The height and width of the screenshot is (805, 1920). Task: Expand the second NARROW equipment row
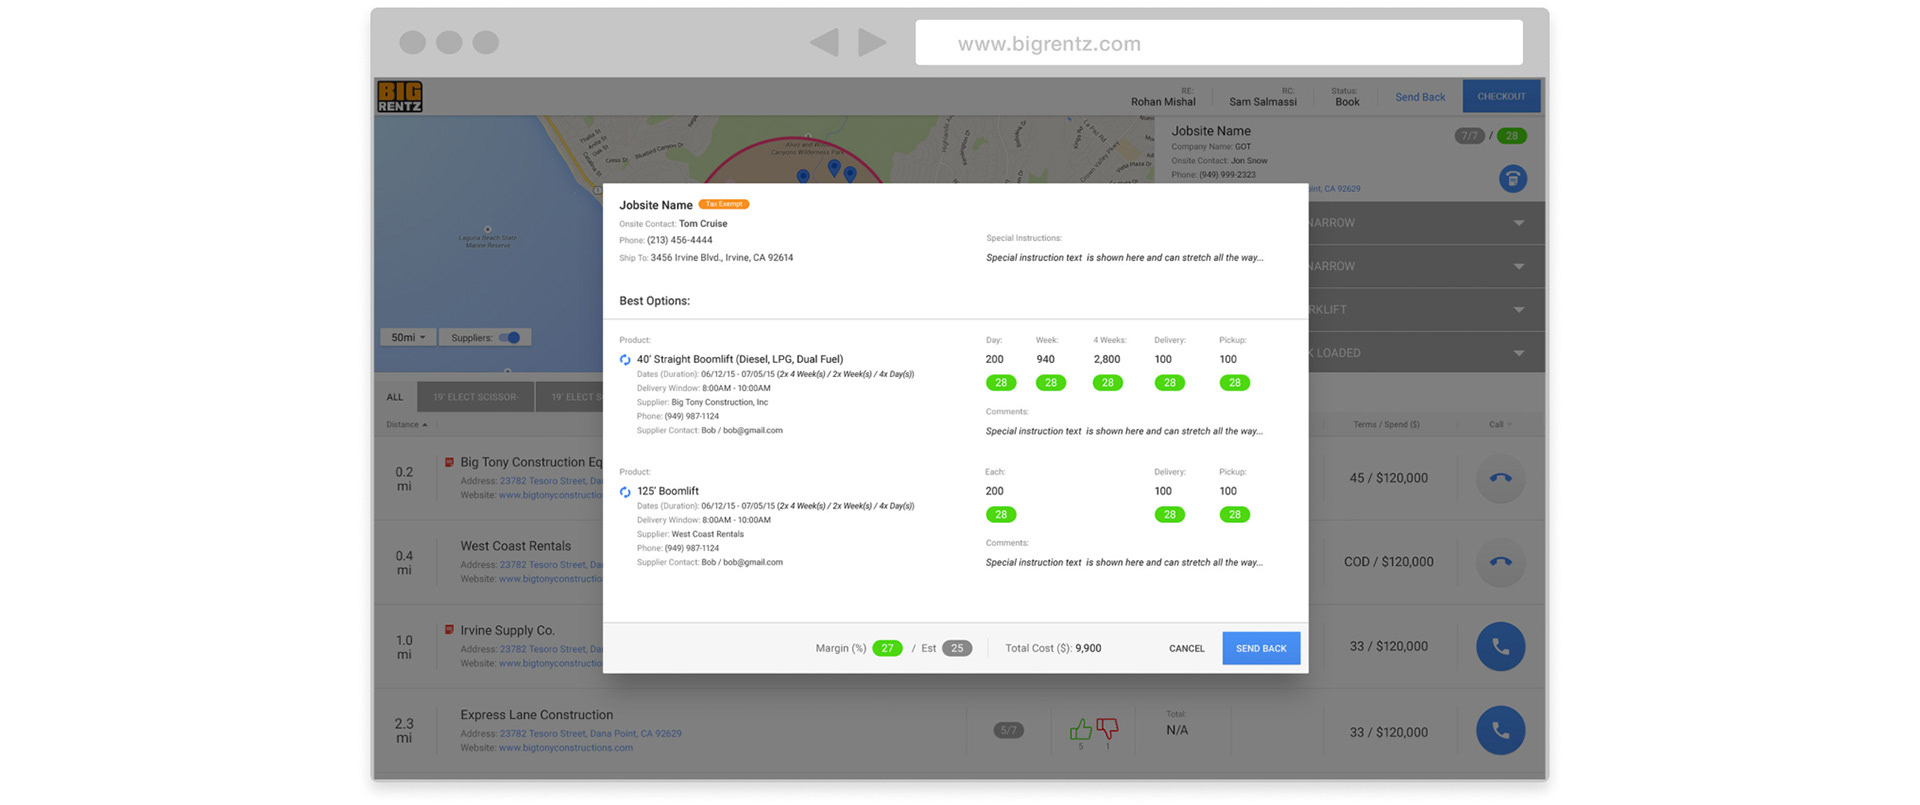click(1427, 266)
